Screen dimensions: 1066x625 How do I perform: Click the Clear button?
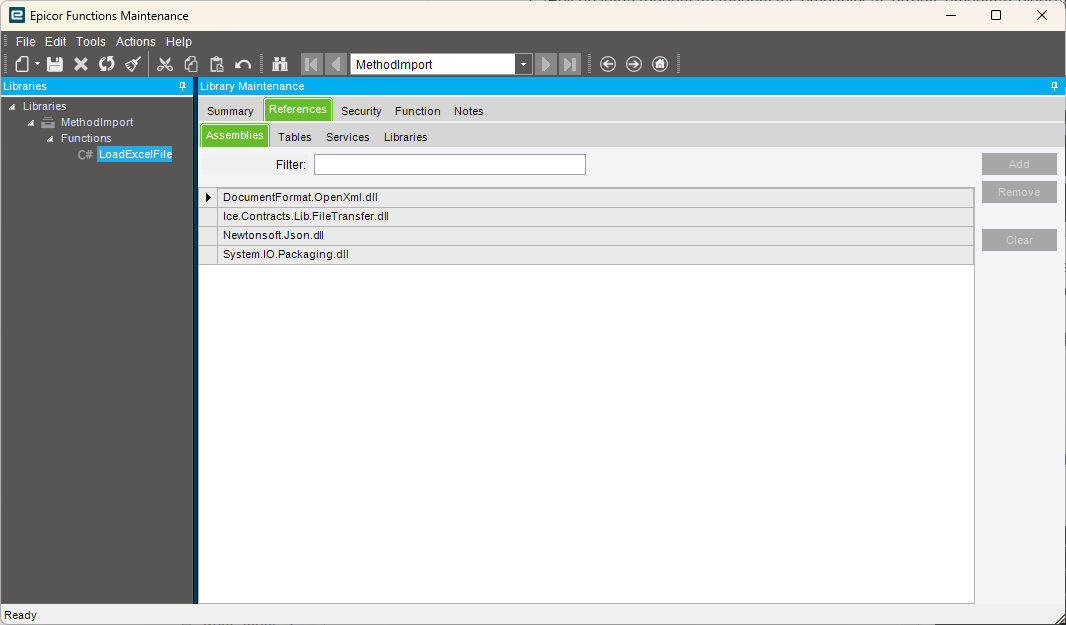[1019, 240]
